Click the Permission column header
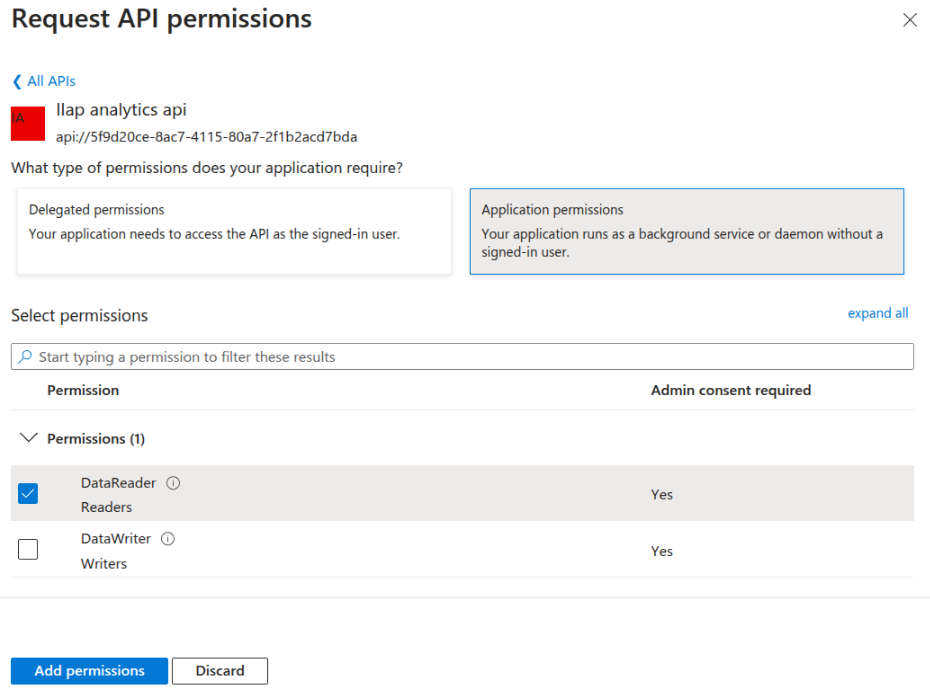The height and width of the screenshot is (700, 930). [83, 390]
